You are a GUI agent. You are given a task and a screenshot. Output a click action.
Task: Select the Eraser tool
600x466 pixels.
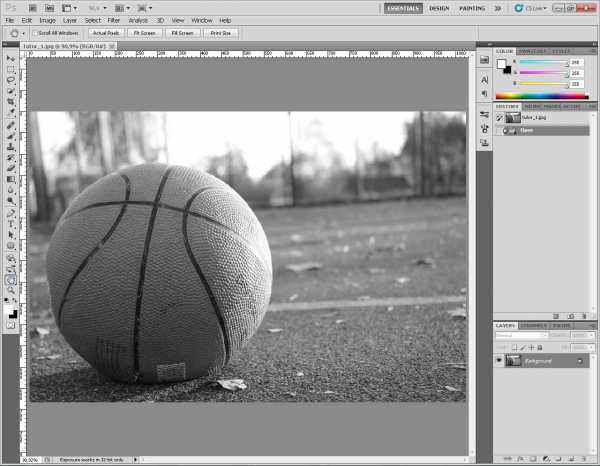click(x=10, y=168)
